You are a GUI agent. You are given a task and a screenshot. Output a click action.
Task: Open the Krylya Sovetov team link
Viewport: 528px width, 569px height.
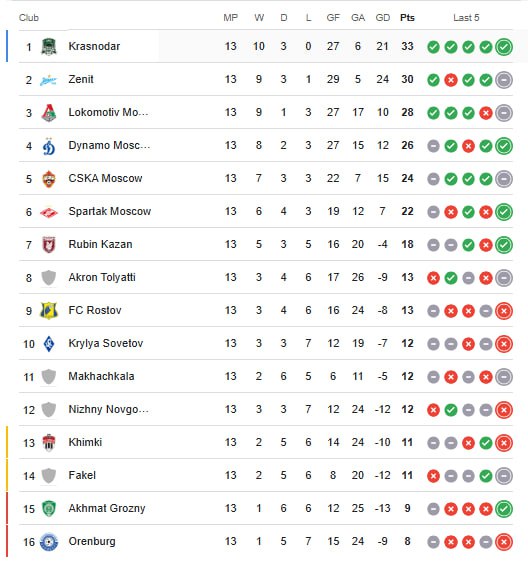point(106,343)
